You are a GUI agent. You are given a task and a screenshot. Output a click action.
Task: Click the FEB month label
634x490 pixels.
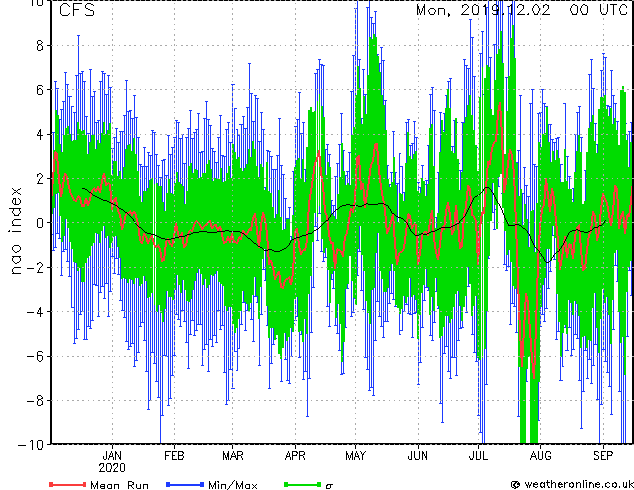pyautogui.click(x=174, y=456)
